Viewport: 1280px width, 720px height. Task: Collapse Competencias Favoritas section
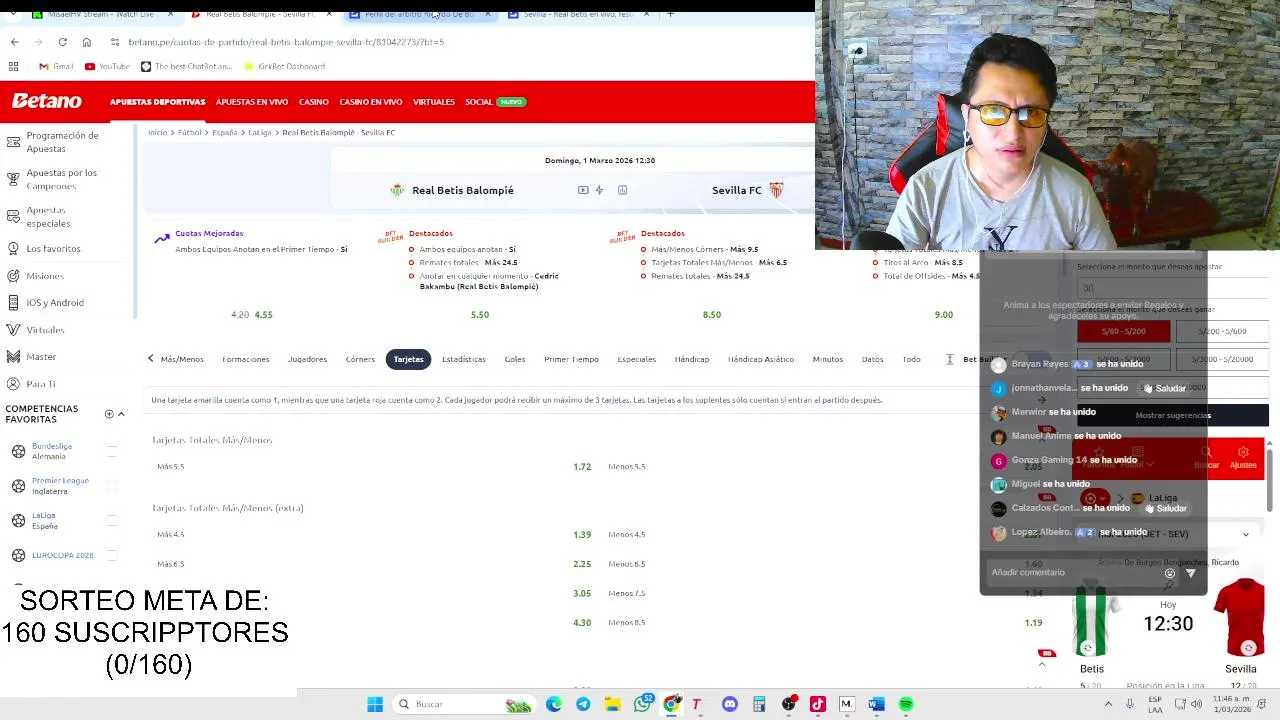pyautogui.click(x=121, y=414)
